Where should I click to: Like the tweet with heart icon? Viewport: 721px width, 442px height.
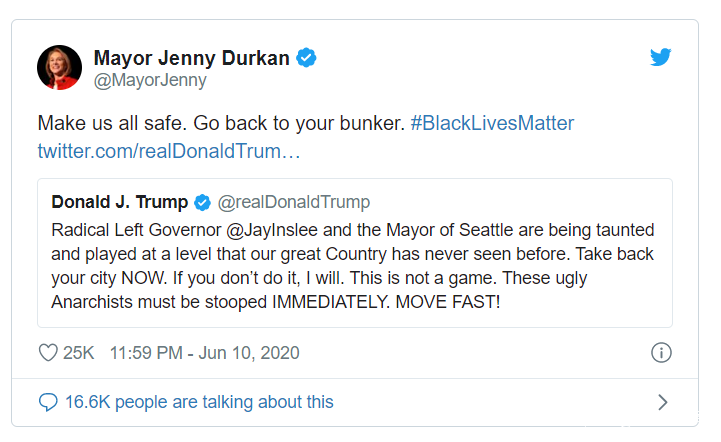(x=48, y=353)
